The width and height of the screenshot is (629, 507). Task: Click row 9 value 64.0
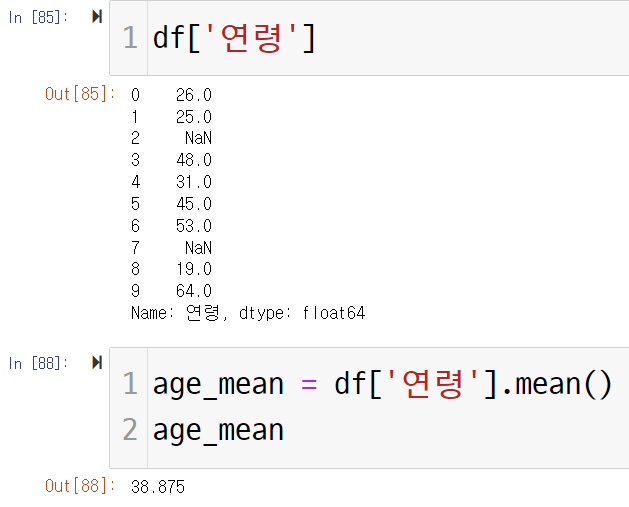[194, 291]
